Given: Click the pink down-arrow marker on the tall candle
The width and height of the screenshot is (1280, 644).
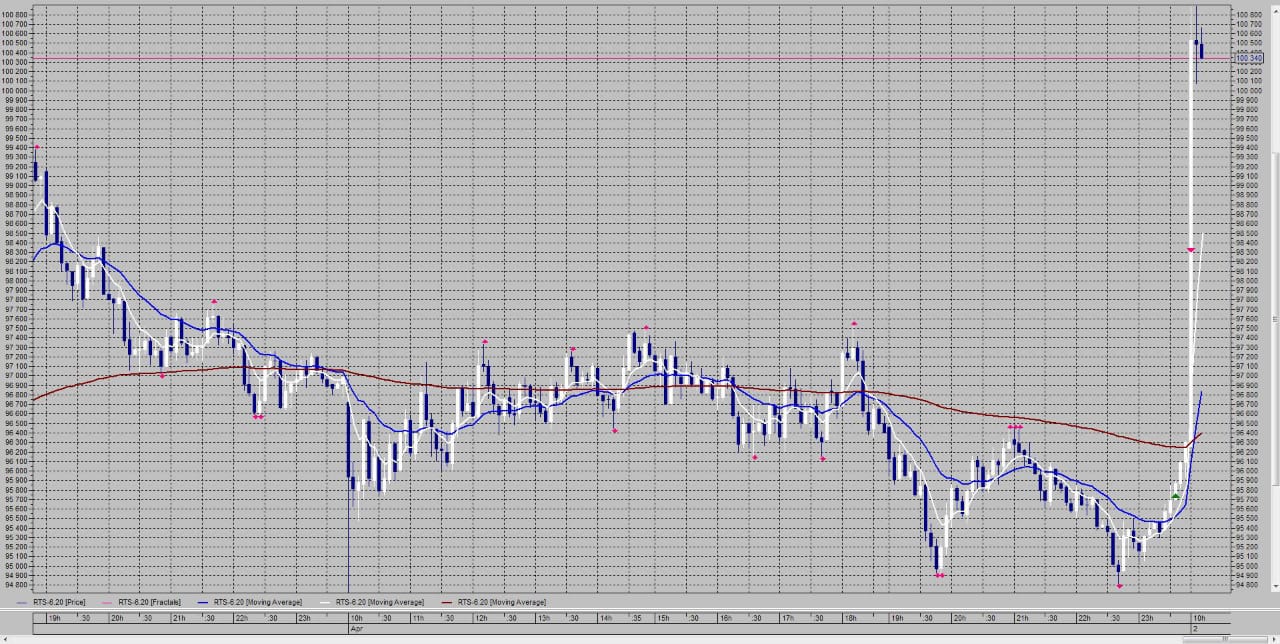Looking at the screenshot, I should coord(1191,250).
